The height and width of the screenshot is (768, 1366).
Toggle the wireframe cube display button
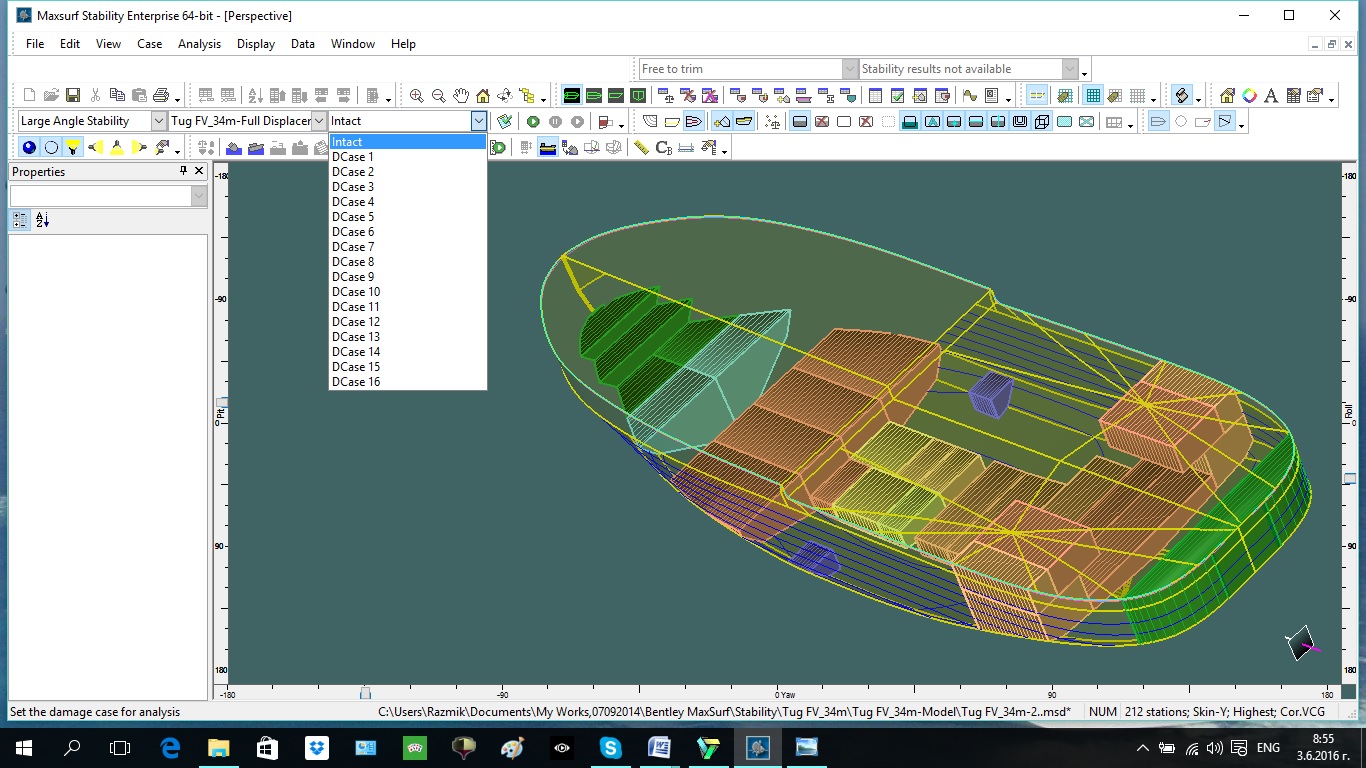[x=1042, y=122]
